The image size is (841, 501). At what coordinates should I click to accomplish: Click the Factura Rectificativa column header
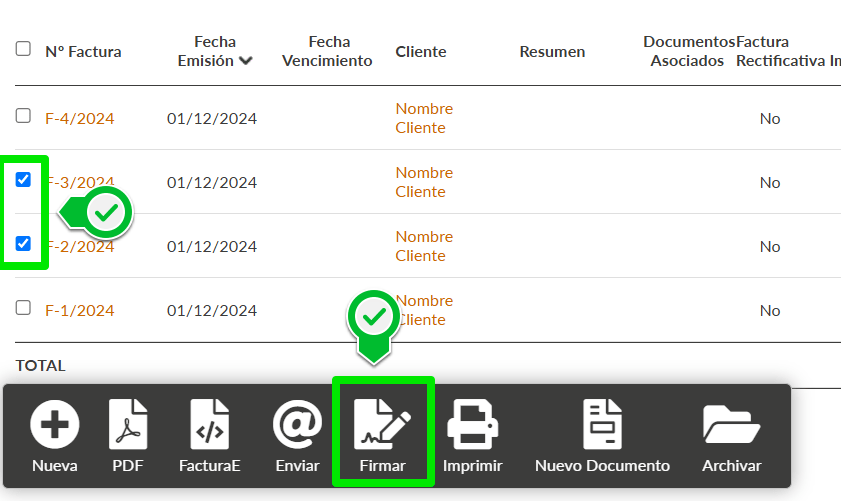[x=781, y=51]
